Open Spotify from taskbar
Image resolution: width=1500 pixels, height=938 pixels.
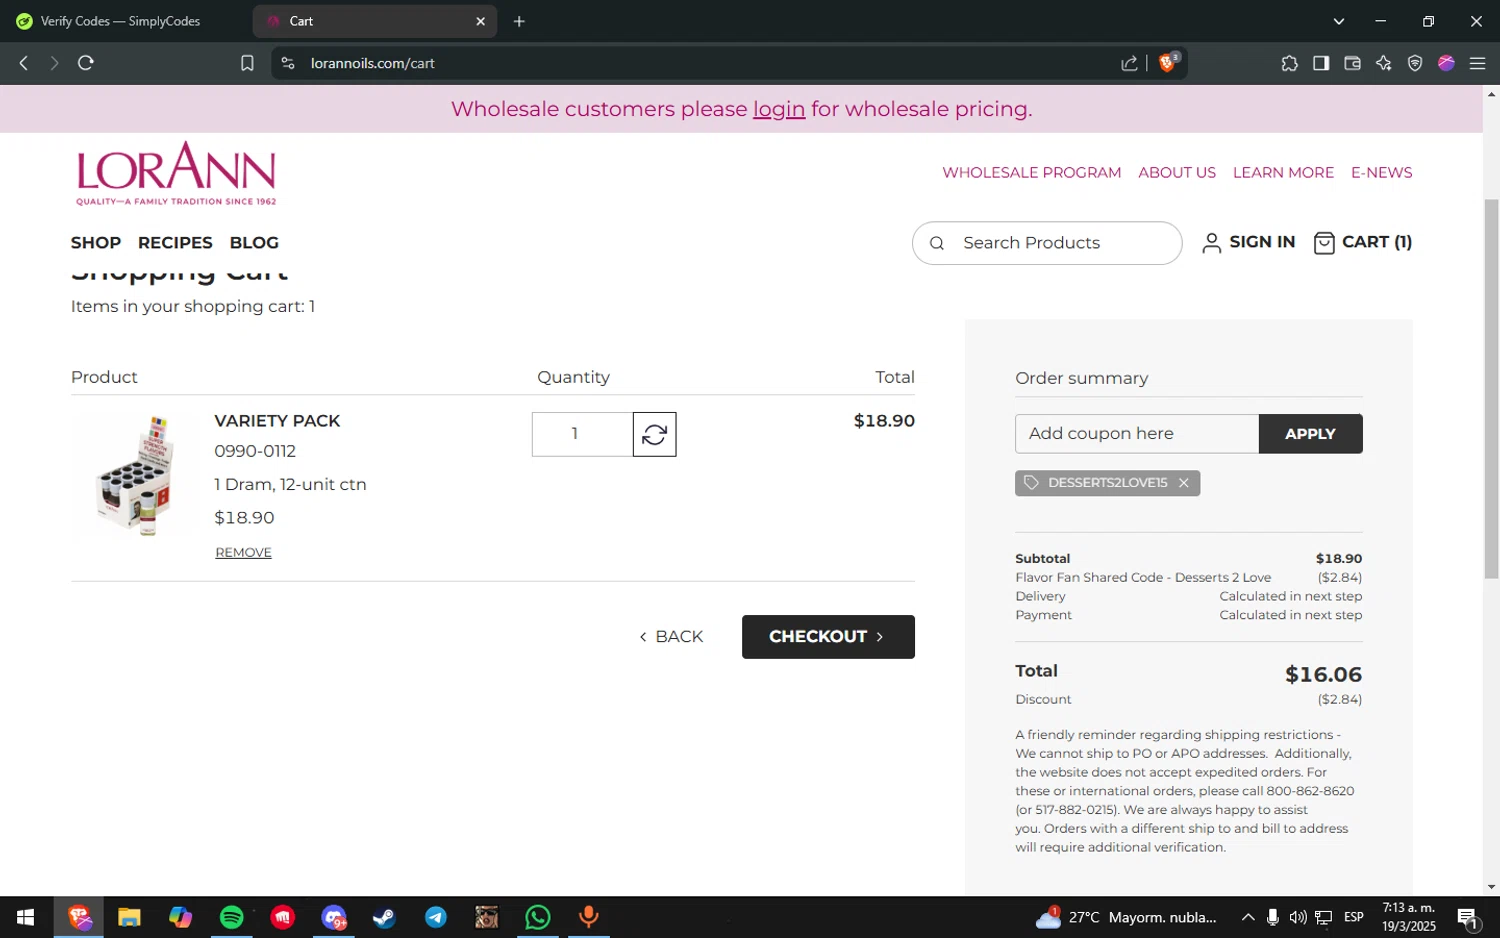point(231,917)
